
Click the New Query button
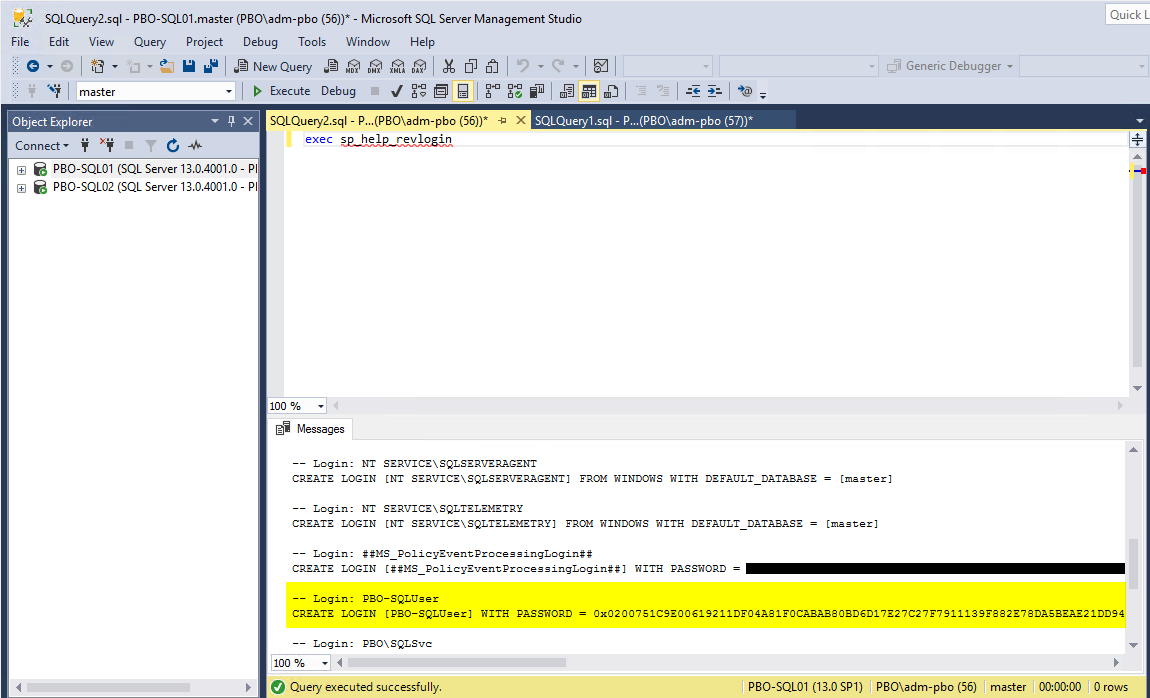pyautogui.click(x=274, y=66)
